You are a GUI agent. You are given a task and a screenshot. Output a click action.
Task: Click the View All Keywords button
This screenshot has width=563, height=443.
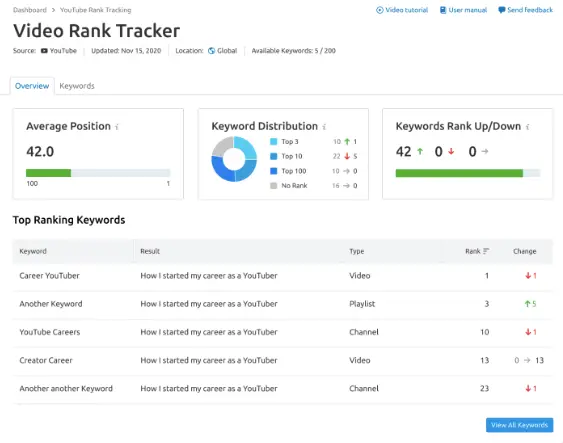pyautogui.click(x=520, y=425)
